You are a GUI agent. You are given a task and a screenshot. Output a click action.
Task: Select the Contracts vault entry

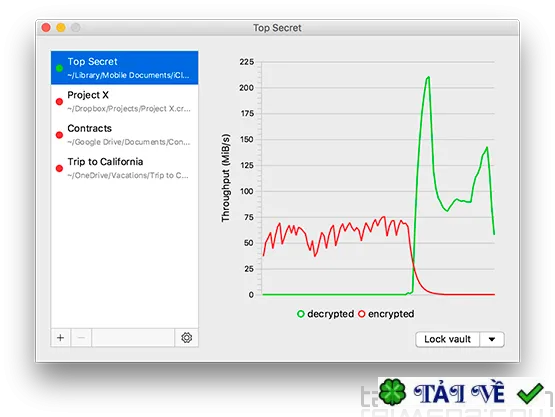(x=125, y=135)
